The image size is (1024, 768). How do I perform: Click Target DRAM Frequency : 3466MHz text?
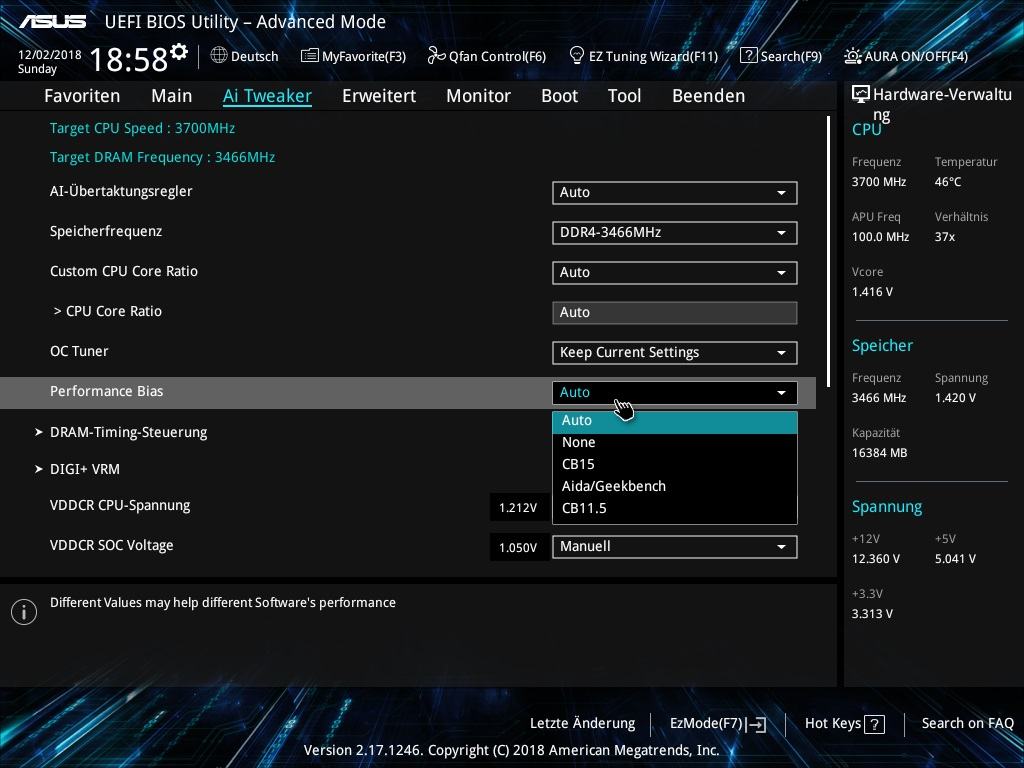pyautogui.click(x=162, y=157)
